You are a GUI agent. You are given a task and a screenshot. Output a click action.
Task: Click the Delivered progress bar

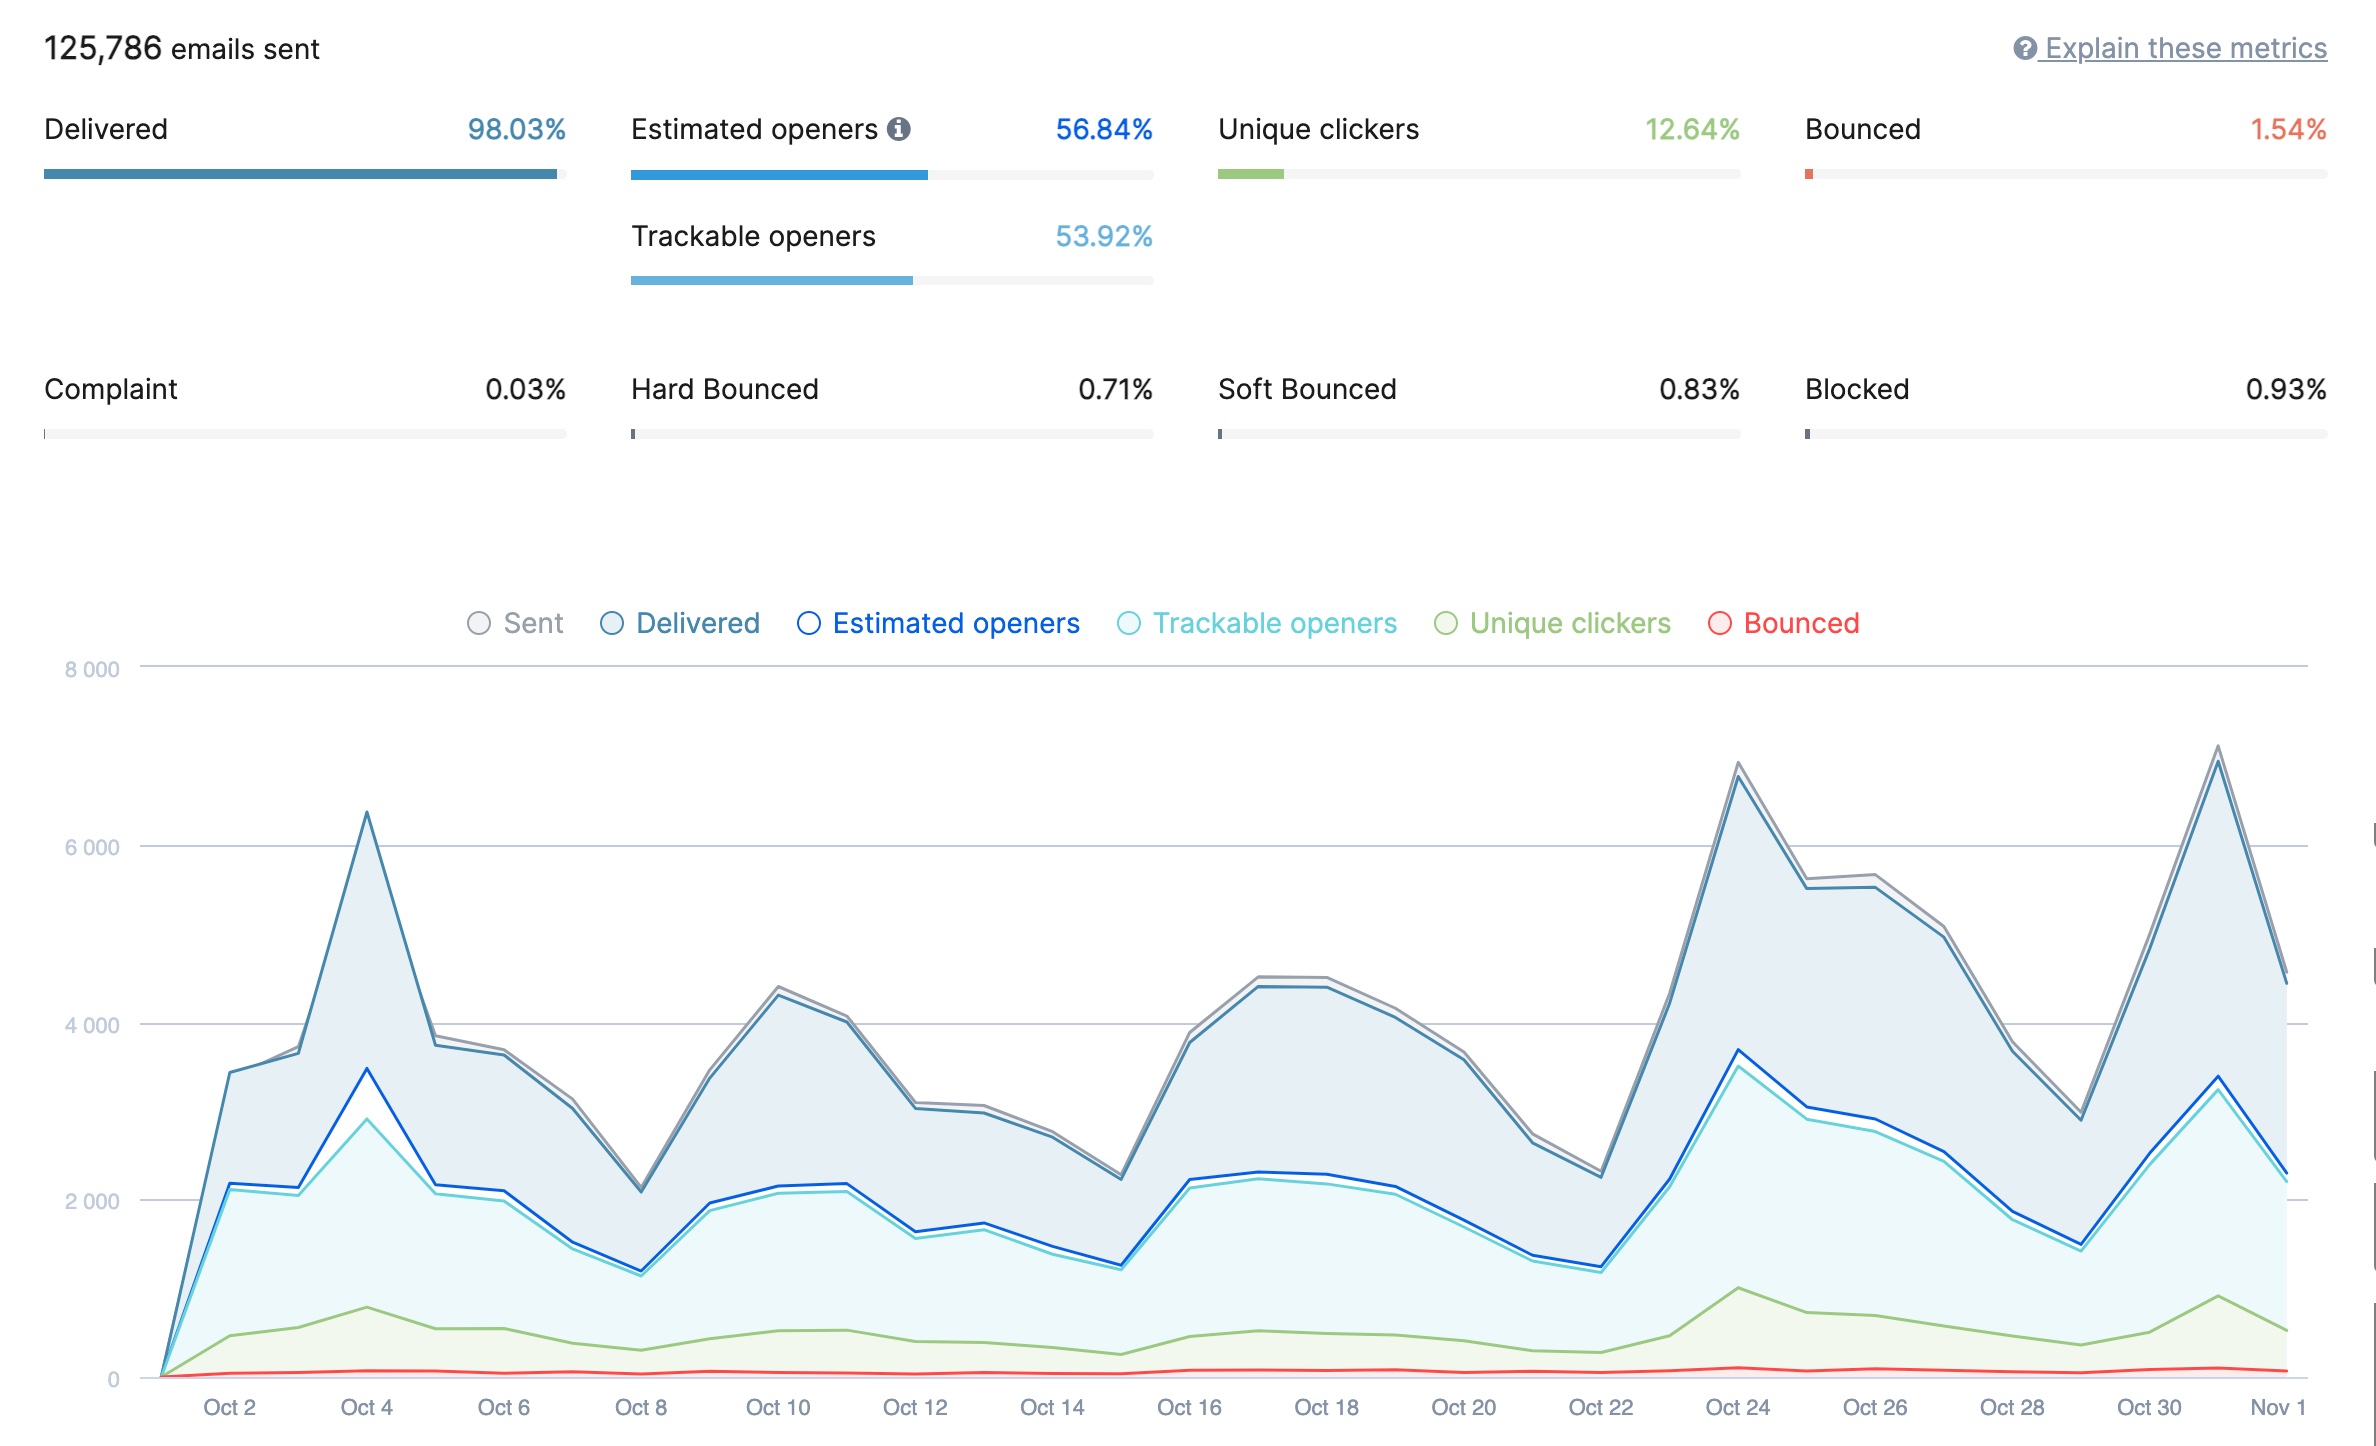[300, 173]
